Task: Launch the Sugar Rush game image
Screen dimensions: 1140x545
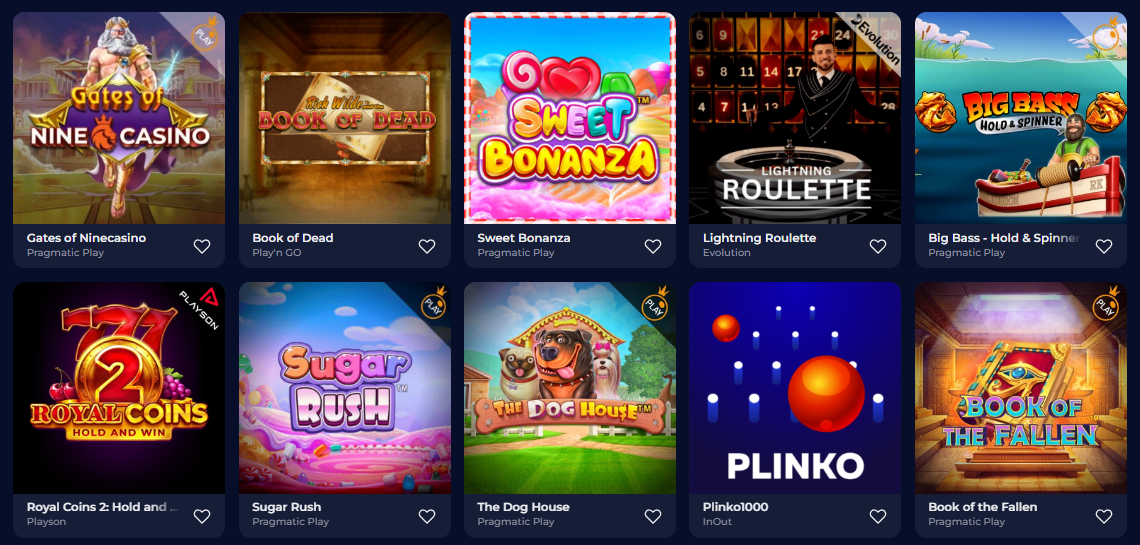Action: tap(345, 388)
